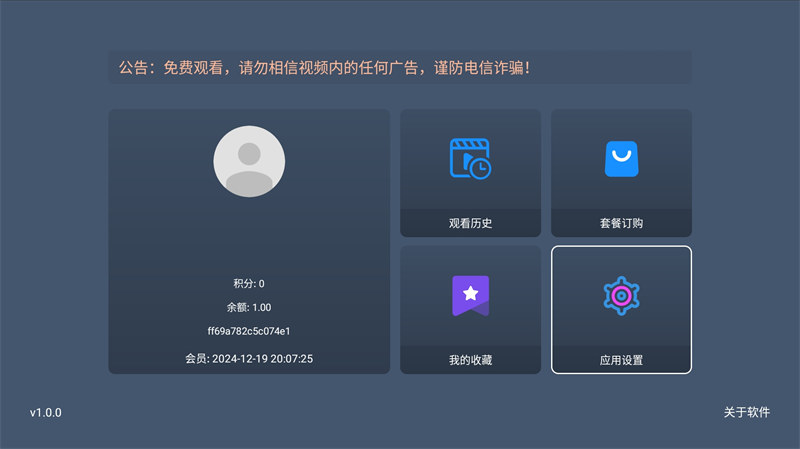The width and height of the screenshot is (800, 449).
Task: Click the shopping bag icon for packages
Action: click(621, 158)
